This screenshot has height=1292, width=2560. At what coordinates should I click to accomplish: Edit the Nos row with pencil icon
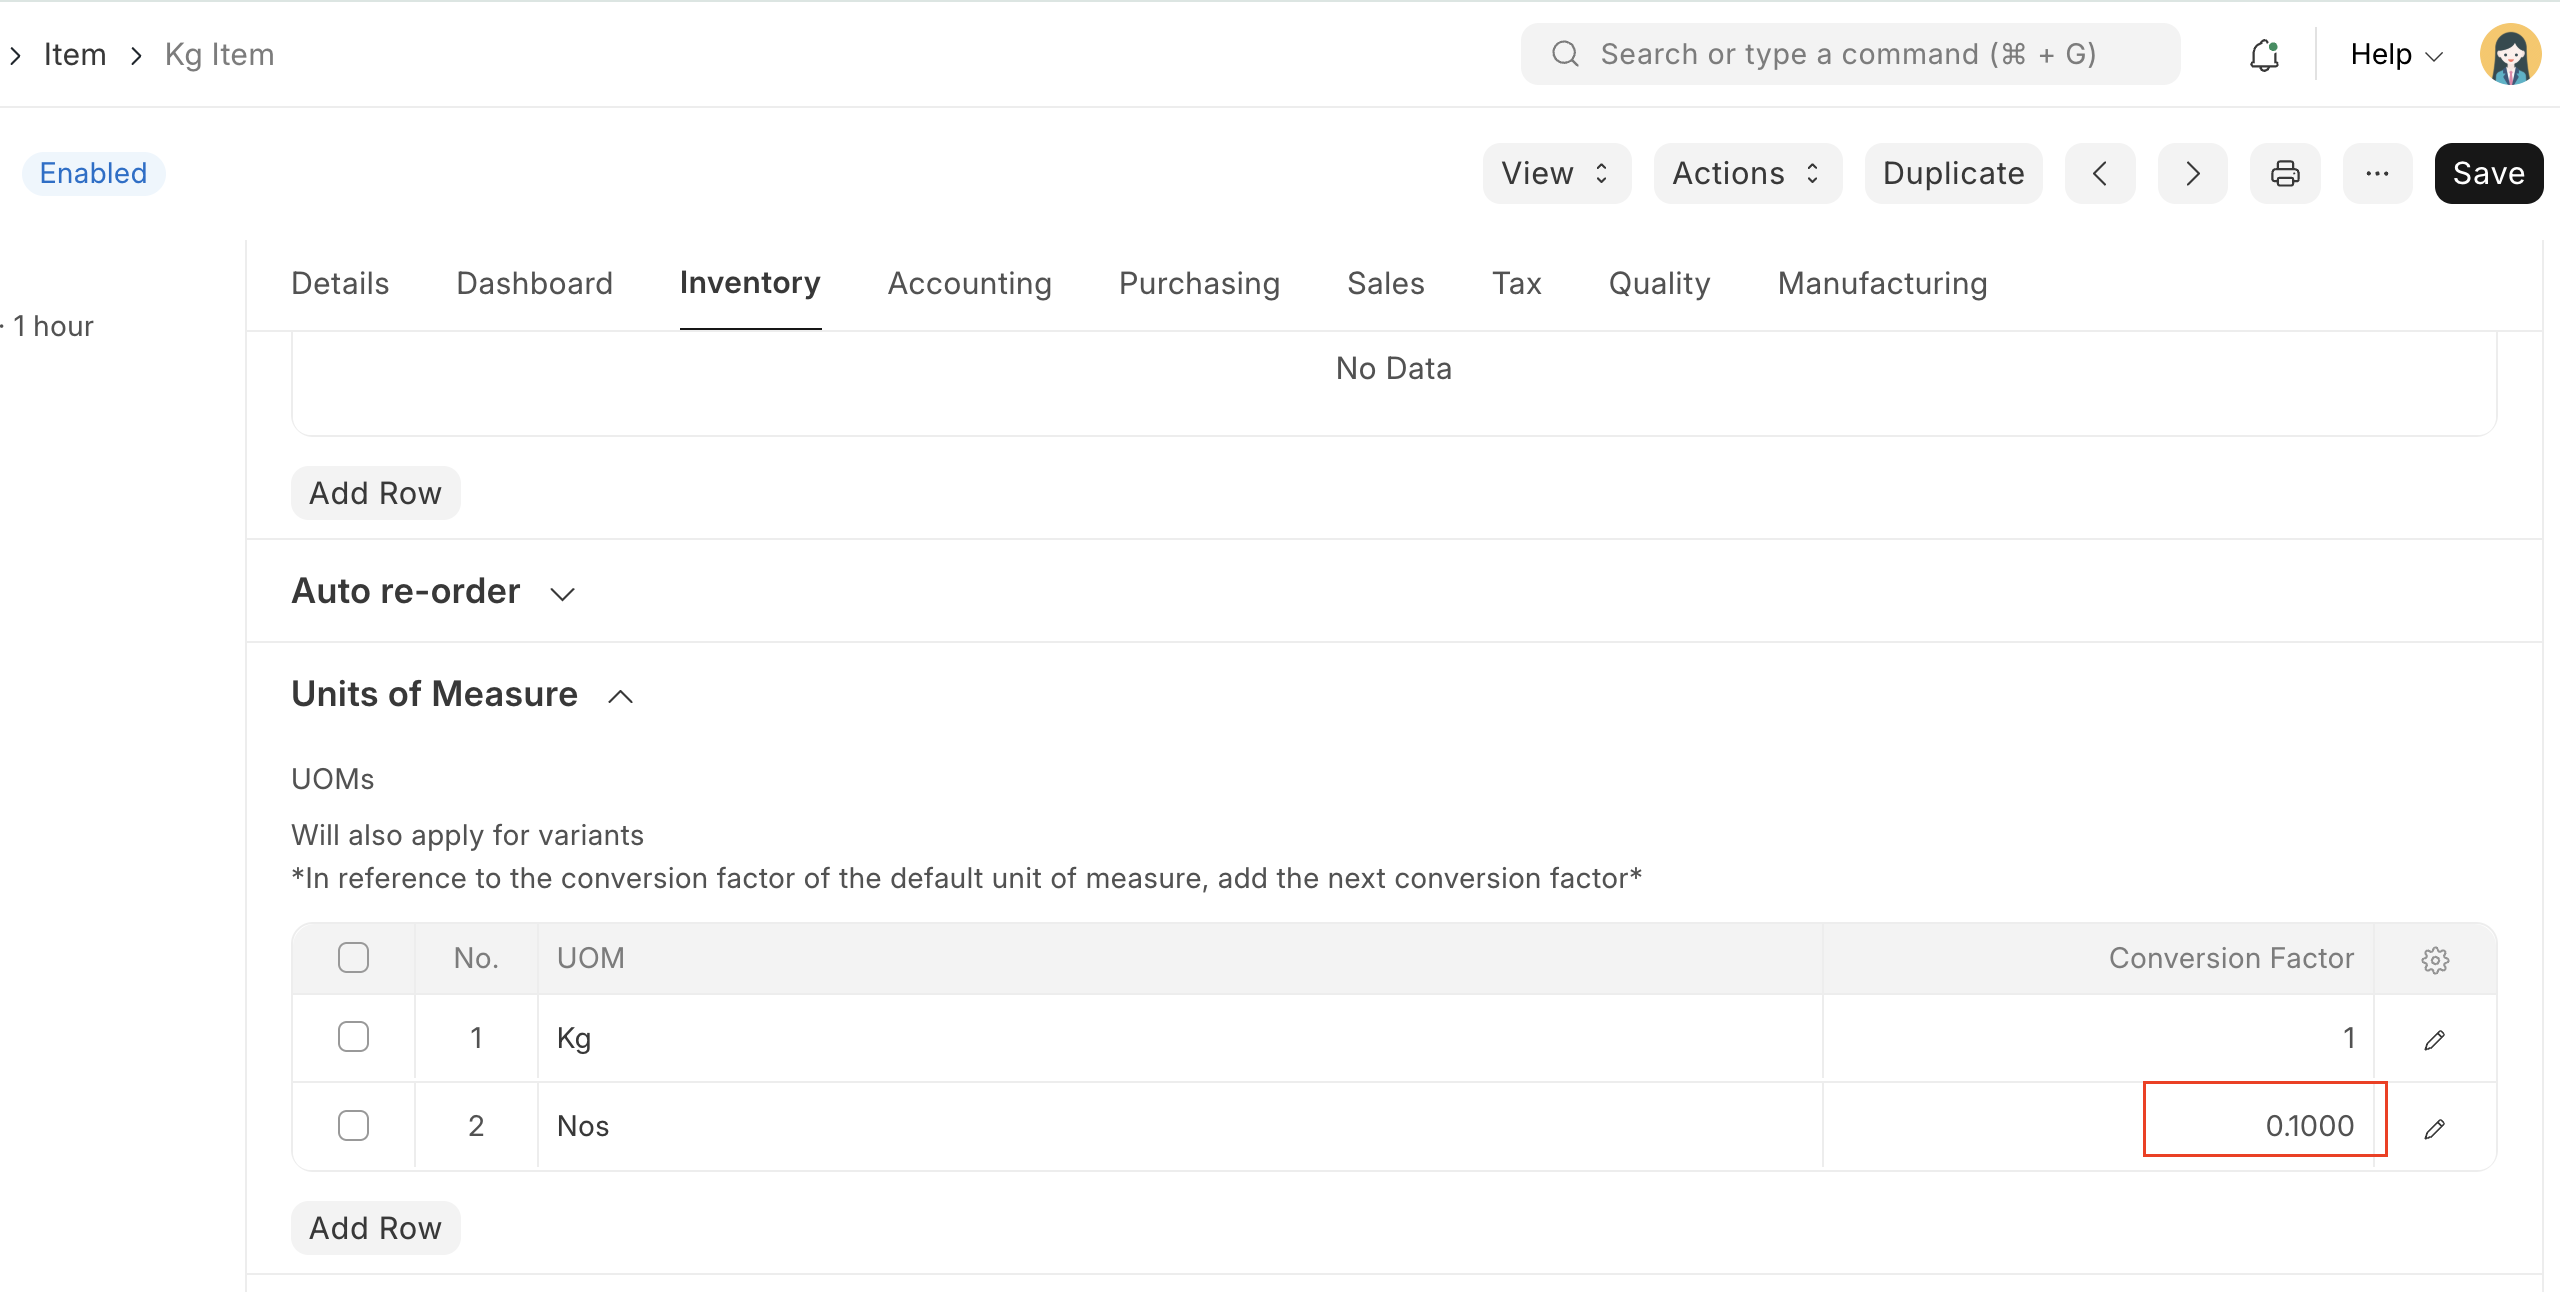click(2435, 1128)
